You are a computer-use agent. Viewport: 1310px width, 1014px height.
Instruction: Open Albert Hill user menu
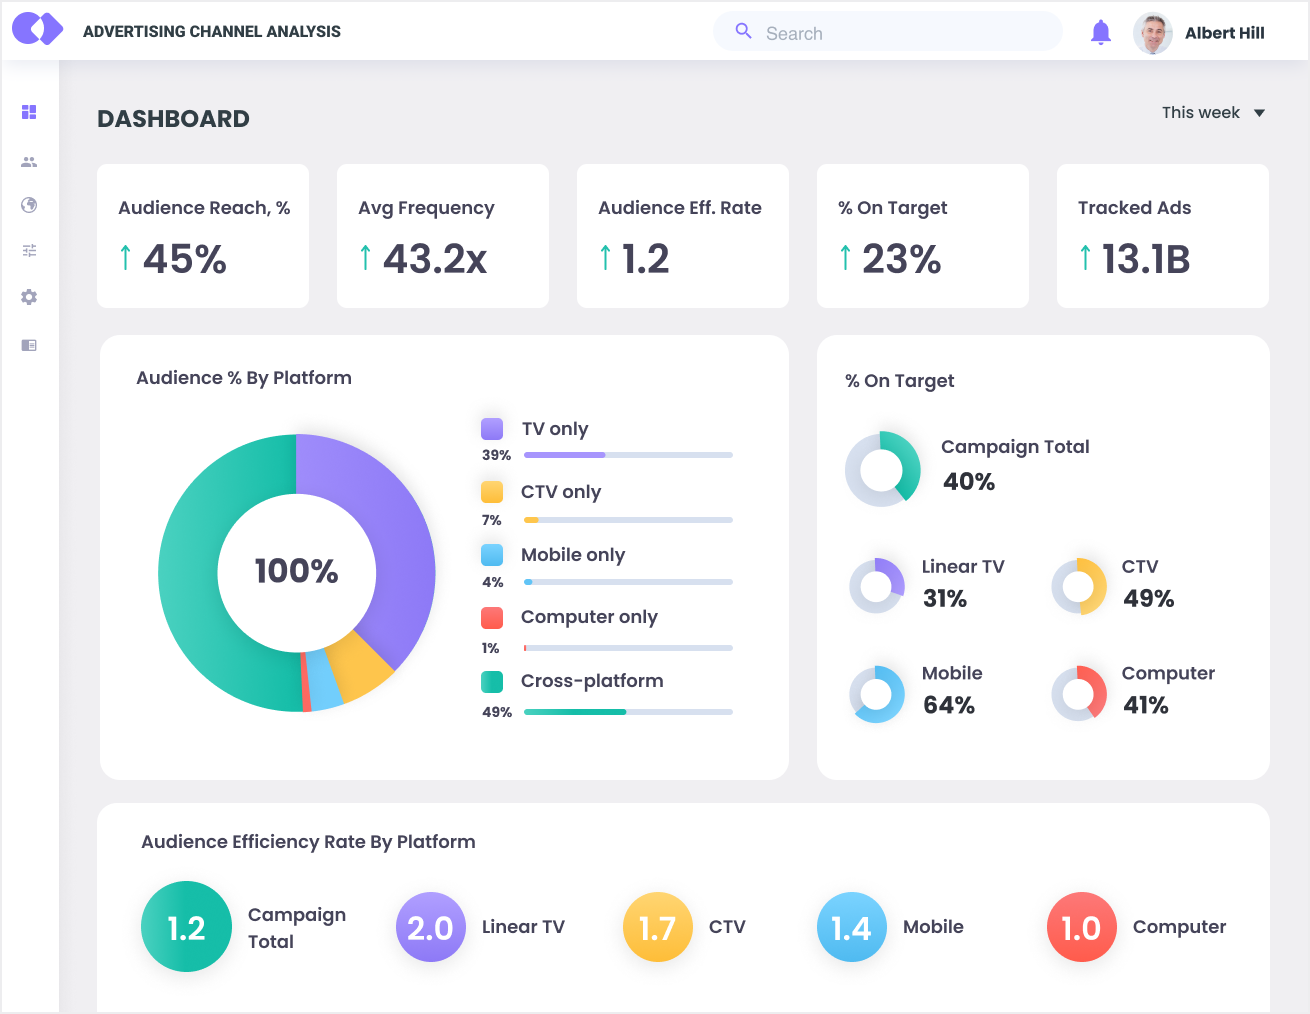pos(1224,33)
